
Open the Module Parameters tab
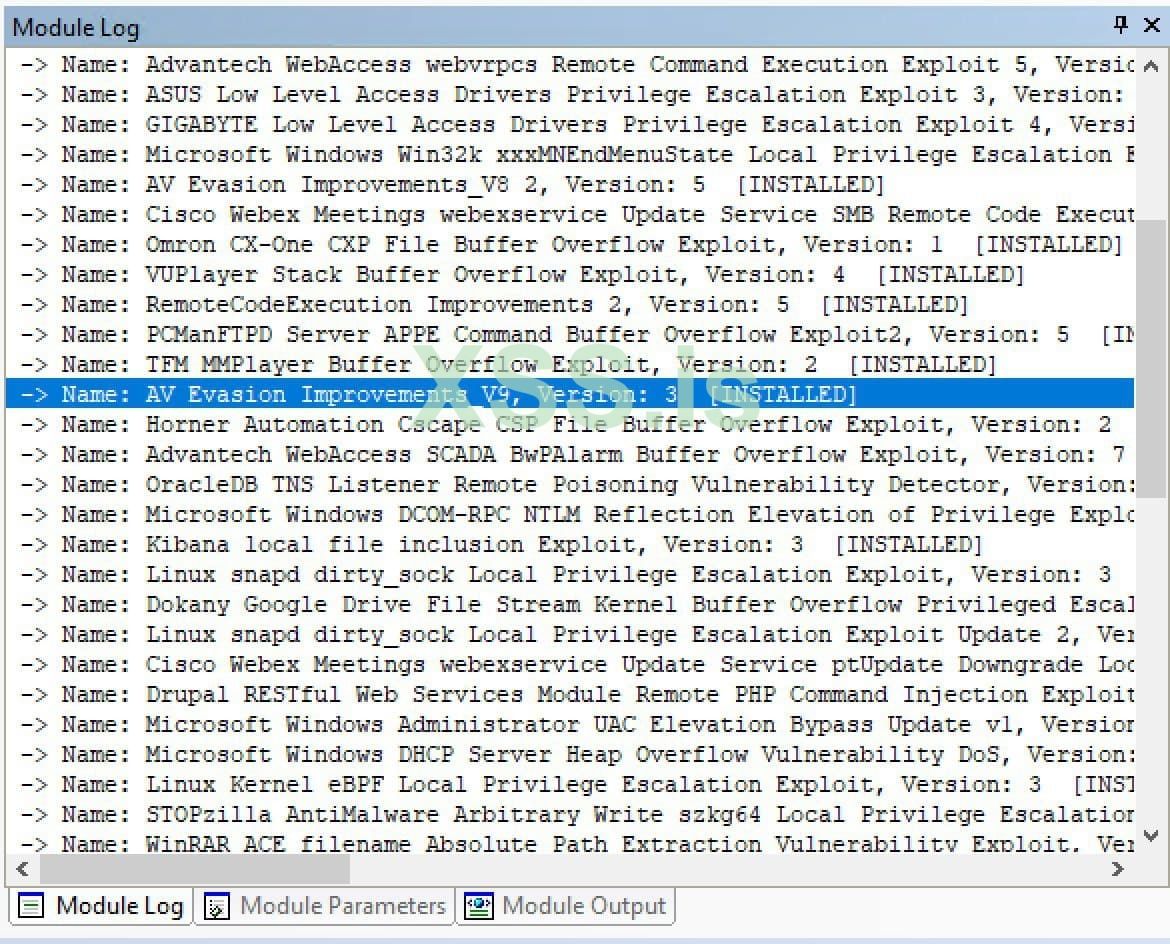click(x=325, y=906)
